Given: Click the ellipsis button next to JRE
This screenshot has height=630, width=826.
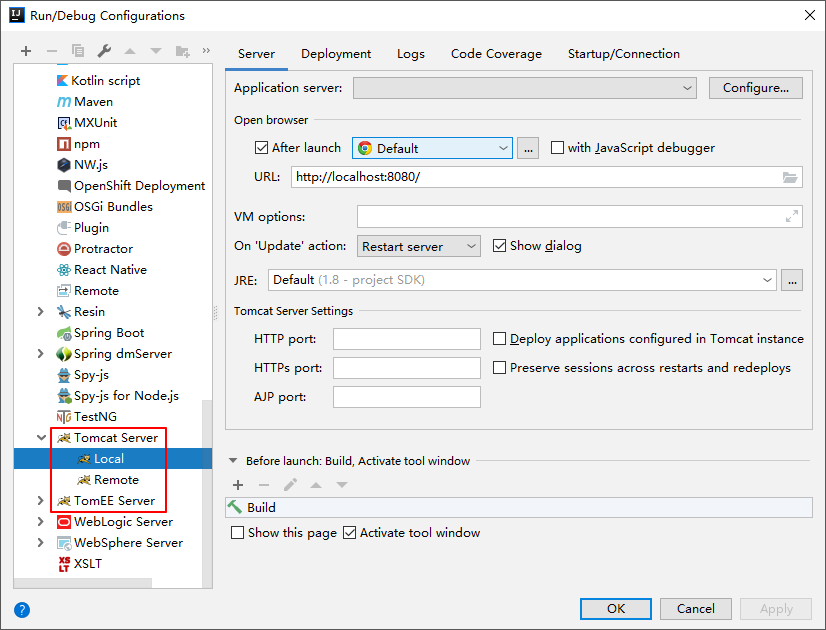Looking at the screenshot, I should pos(792,281).
